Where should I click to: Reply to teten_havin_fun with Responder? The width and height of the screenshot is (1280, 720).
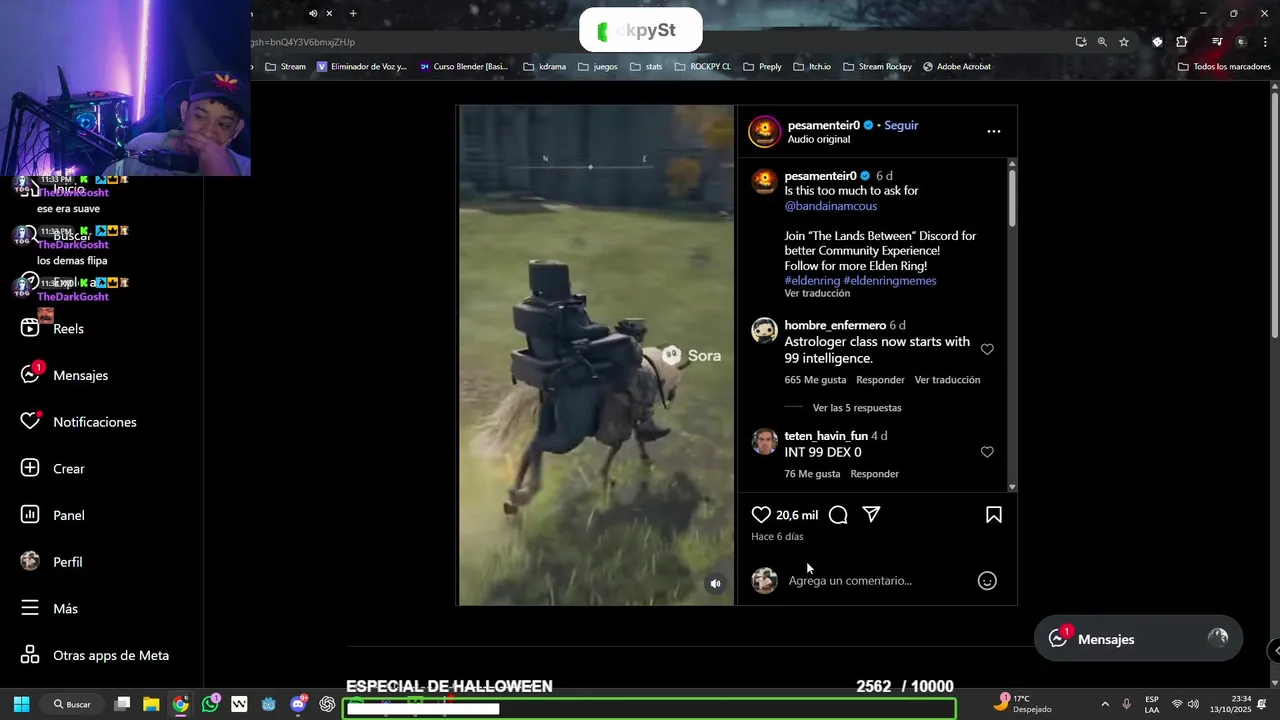(874, 474)
